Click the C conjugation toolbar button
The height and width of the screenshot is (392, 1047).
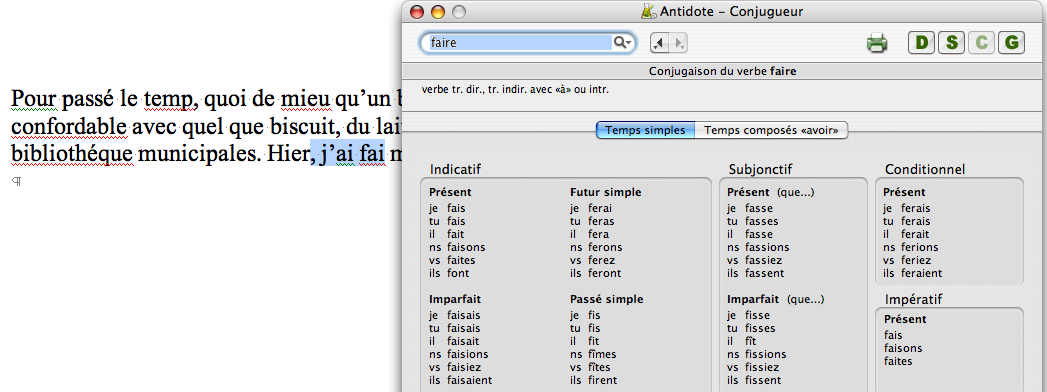982,43
